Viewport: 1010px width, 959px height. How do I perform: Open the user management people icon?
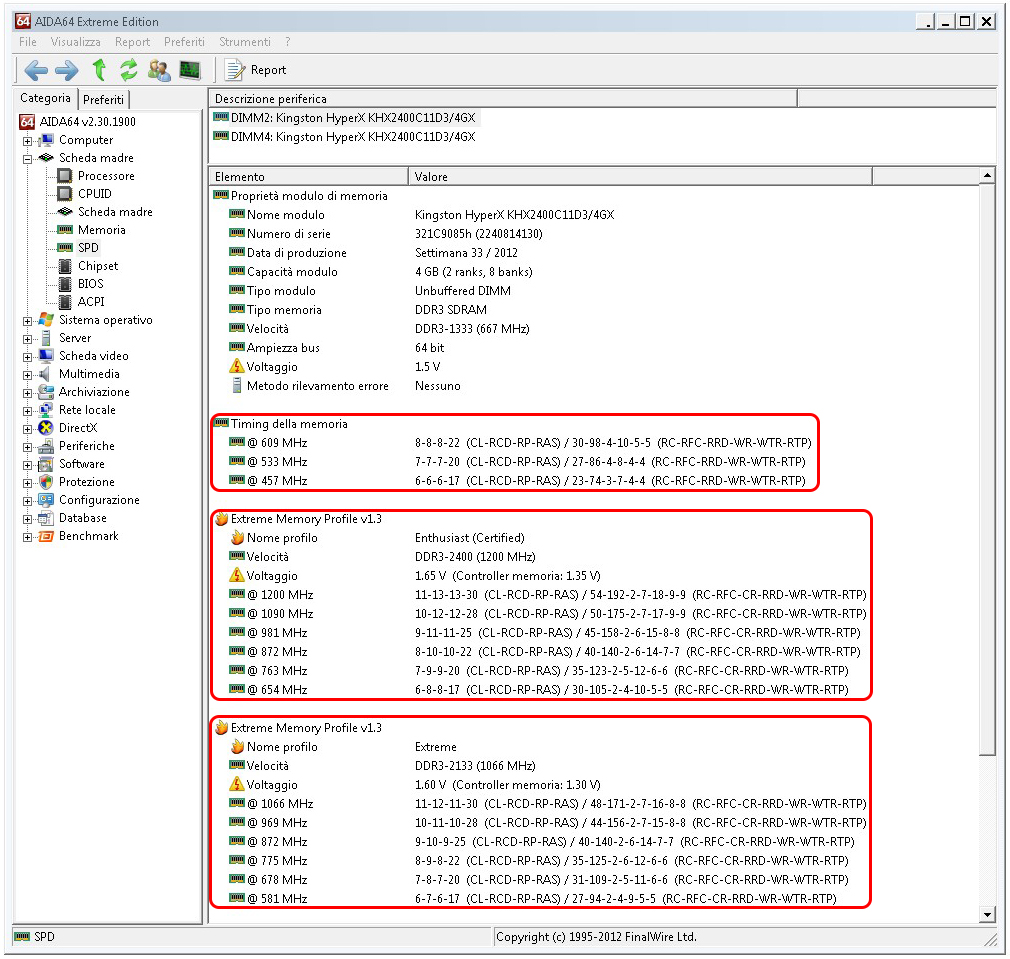(x=159, y=70)
